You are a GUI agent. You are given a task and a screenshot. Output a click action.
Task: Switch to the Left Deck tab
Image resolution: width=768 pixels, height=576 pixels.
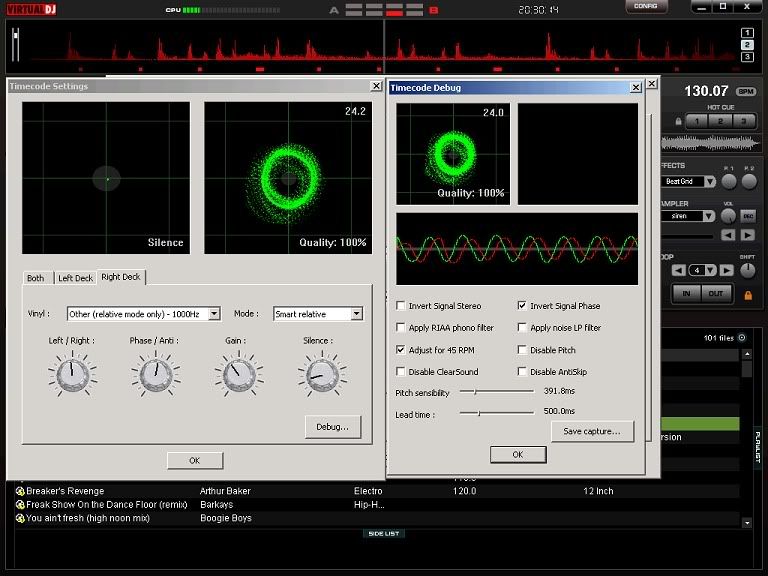pos(75,278)
